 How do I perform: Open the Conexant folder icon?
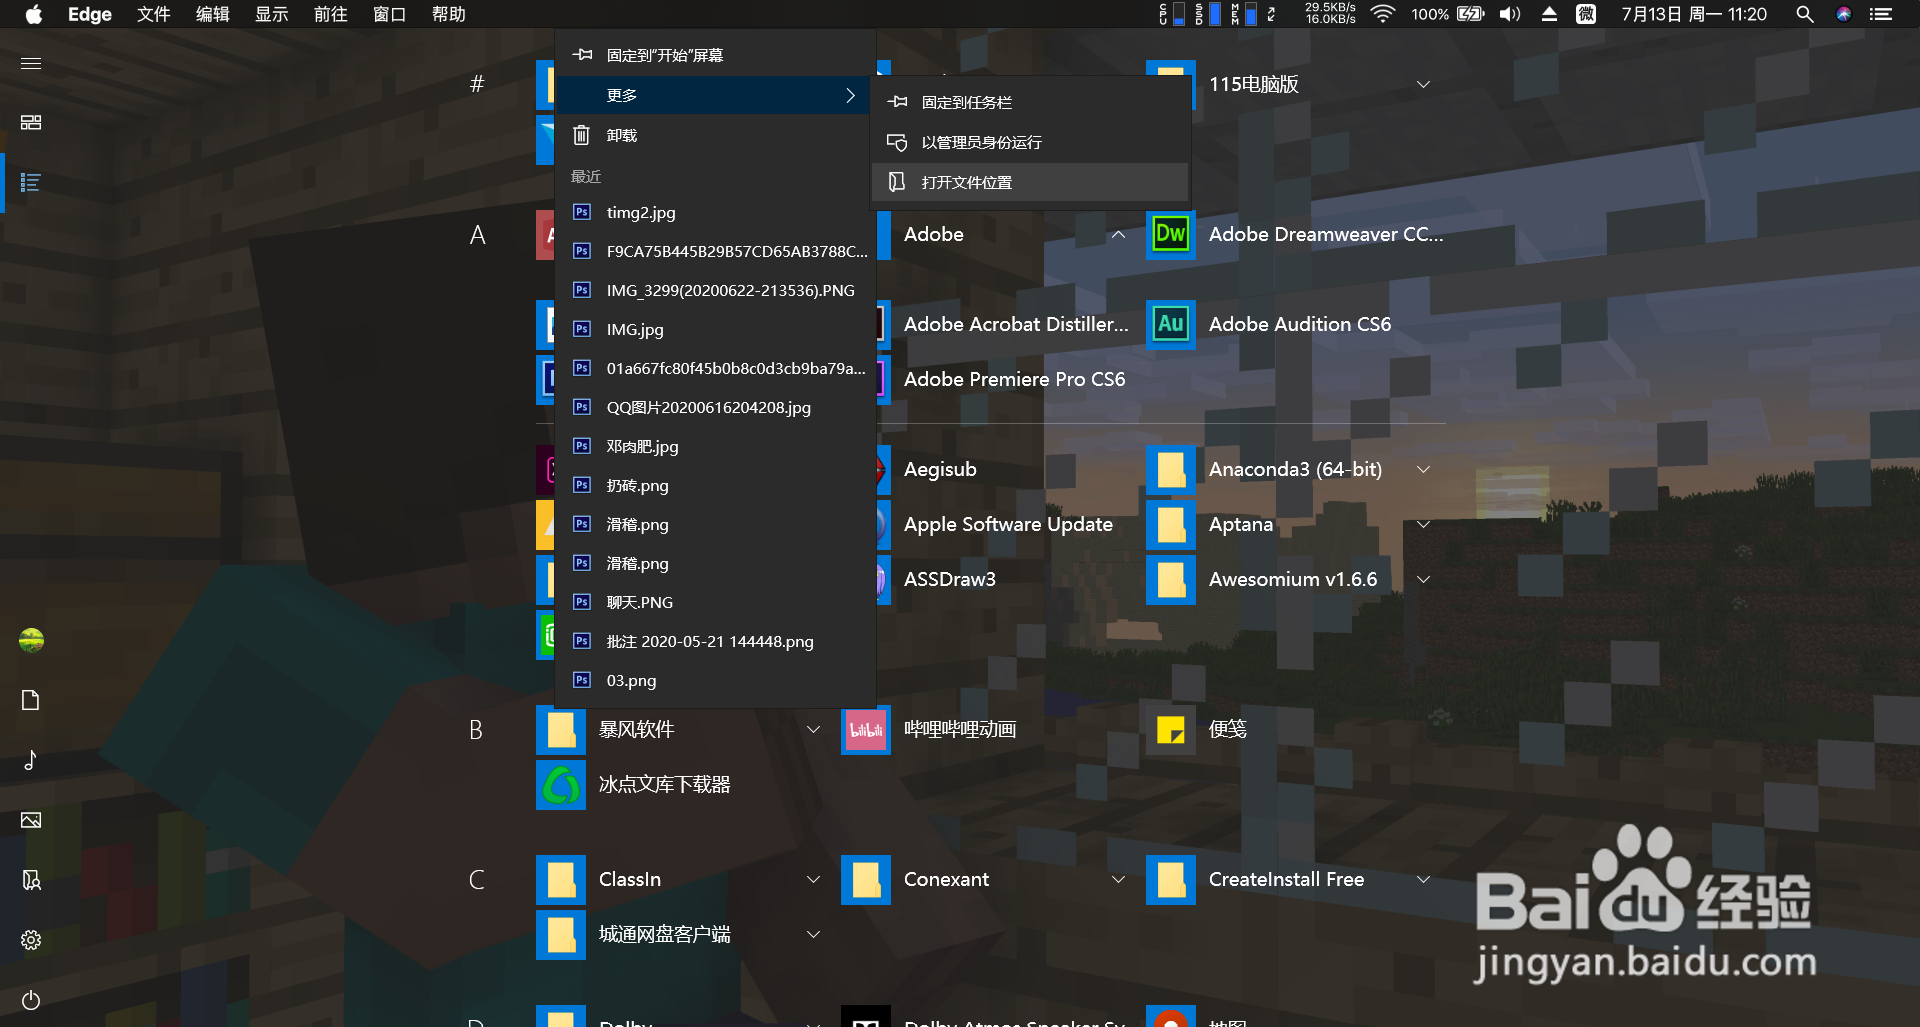[x=866, y=880]
